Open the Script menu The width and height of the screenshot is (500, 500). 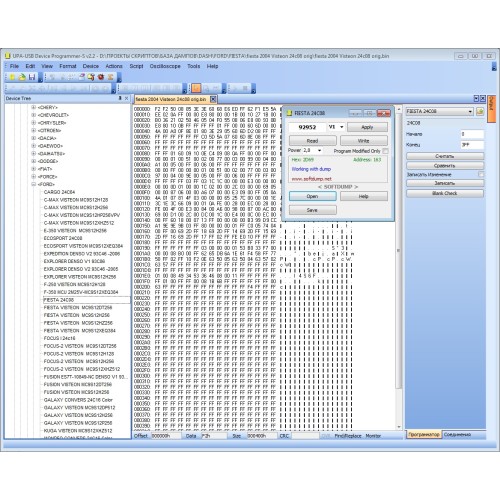(136, 66)
